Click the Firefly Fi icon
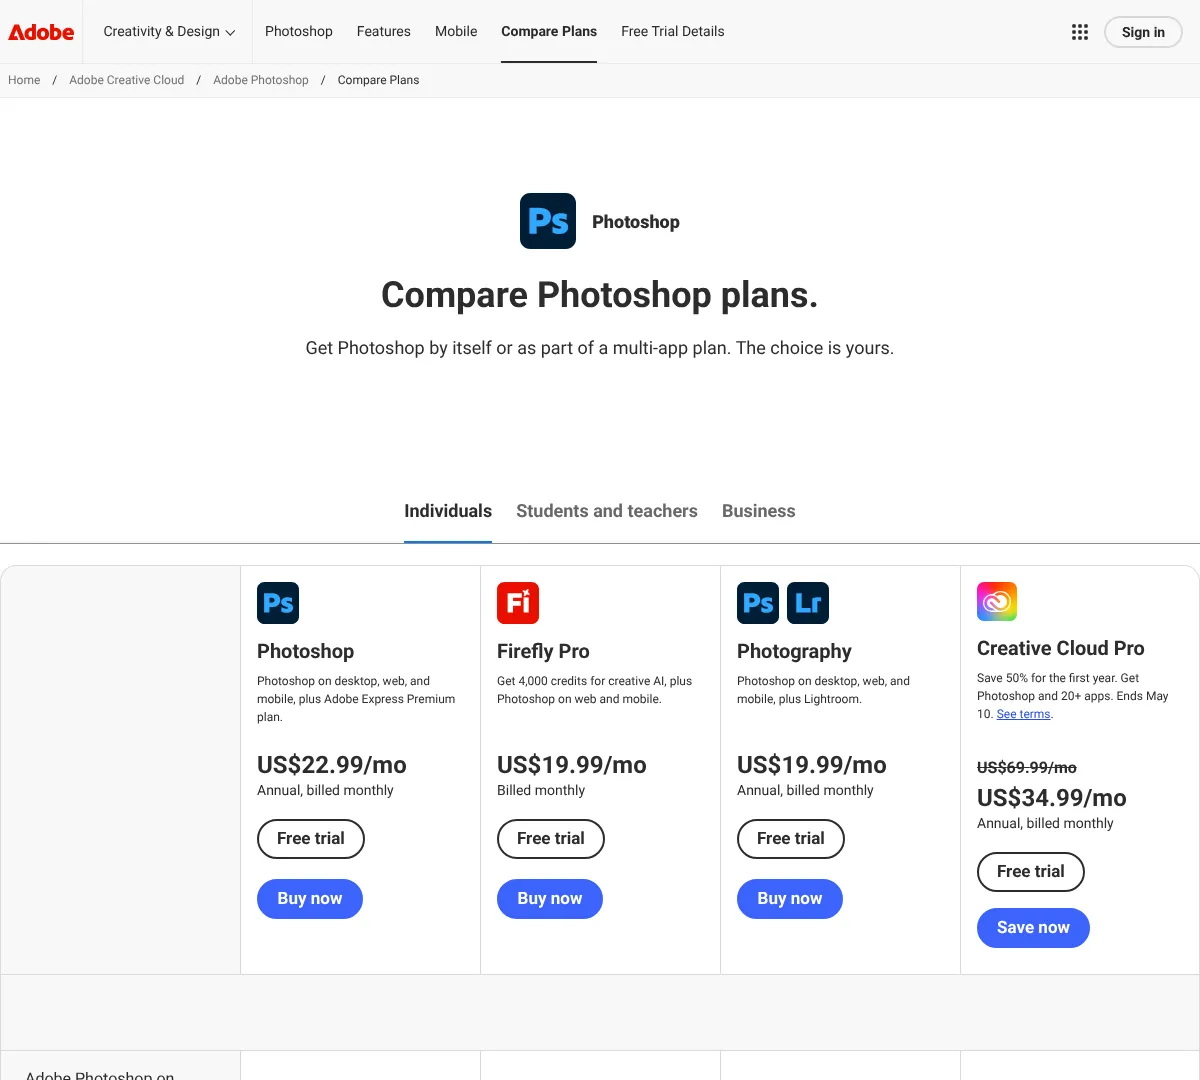The image size is (1200, 1080). pos(518,603)
